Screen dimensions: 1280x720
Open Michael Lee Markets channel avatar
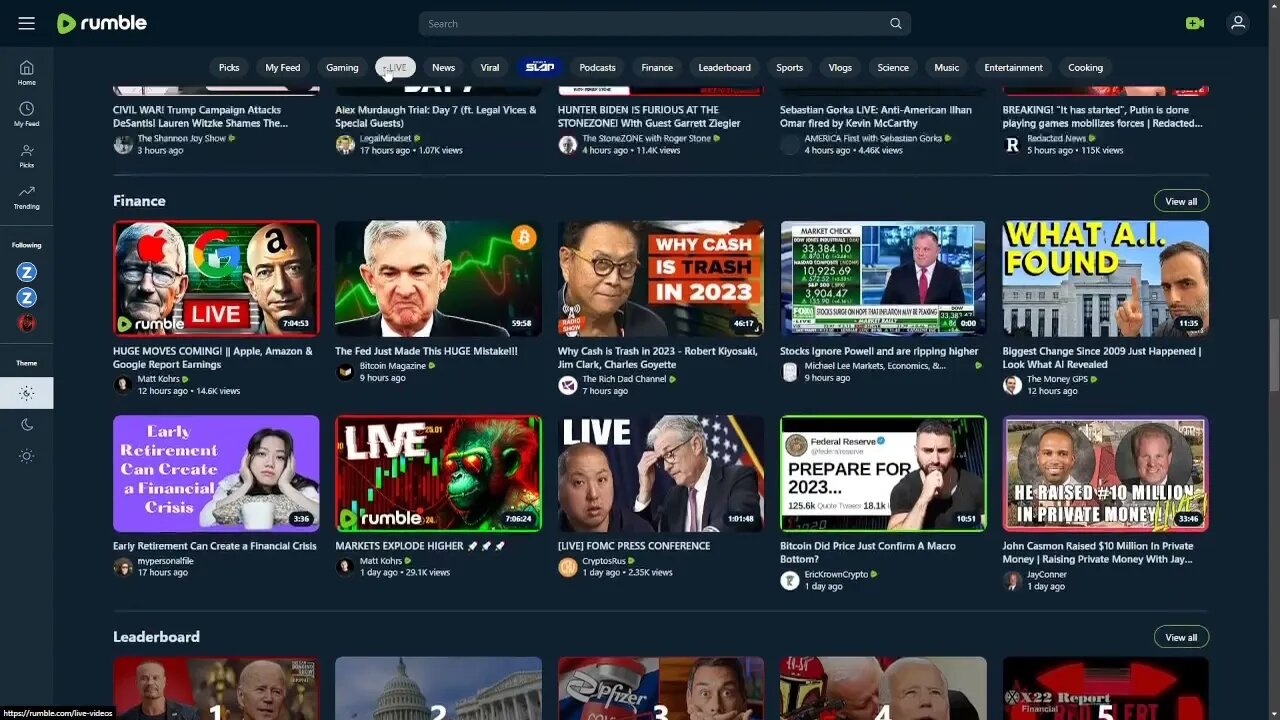(790, 372)
